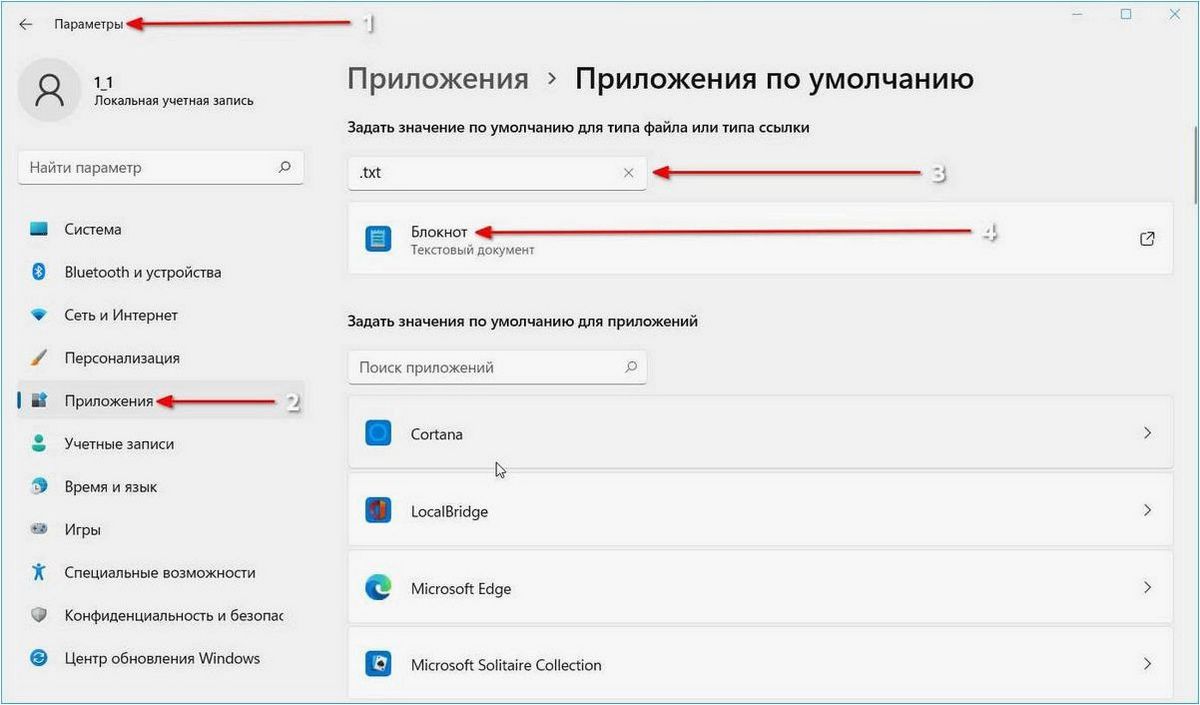Open the Время и язык section
Image resolution: width=1200 pixels, height=705 pixels.
(161, 487)
